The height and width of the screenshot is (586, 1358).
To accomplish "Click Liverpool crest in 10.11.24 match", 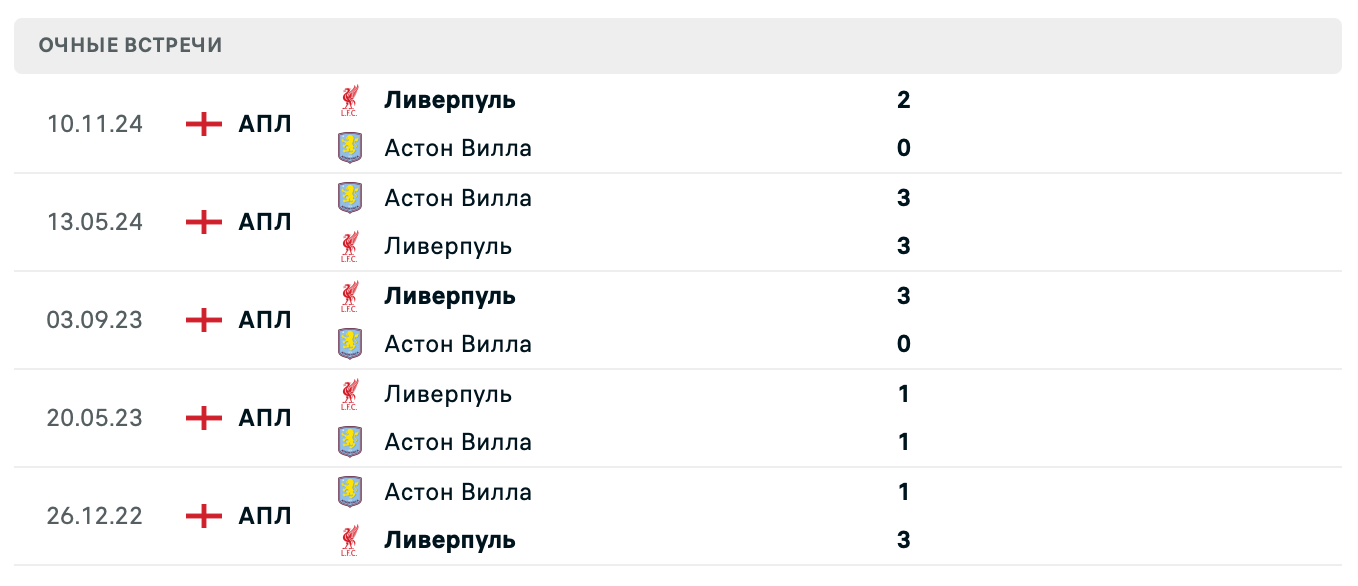I will tap(349, 100).
